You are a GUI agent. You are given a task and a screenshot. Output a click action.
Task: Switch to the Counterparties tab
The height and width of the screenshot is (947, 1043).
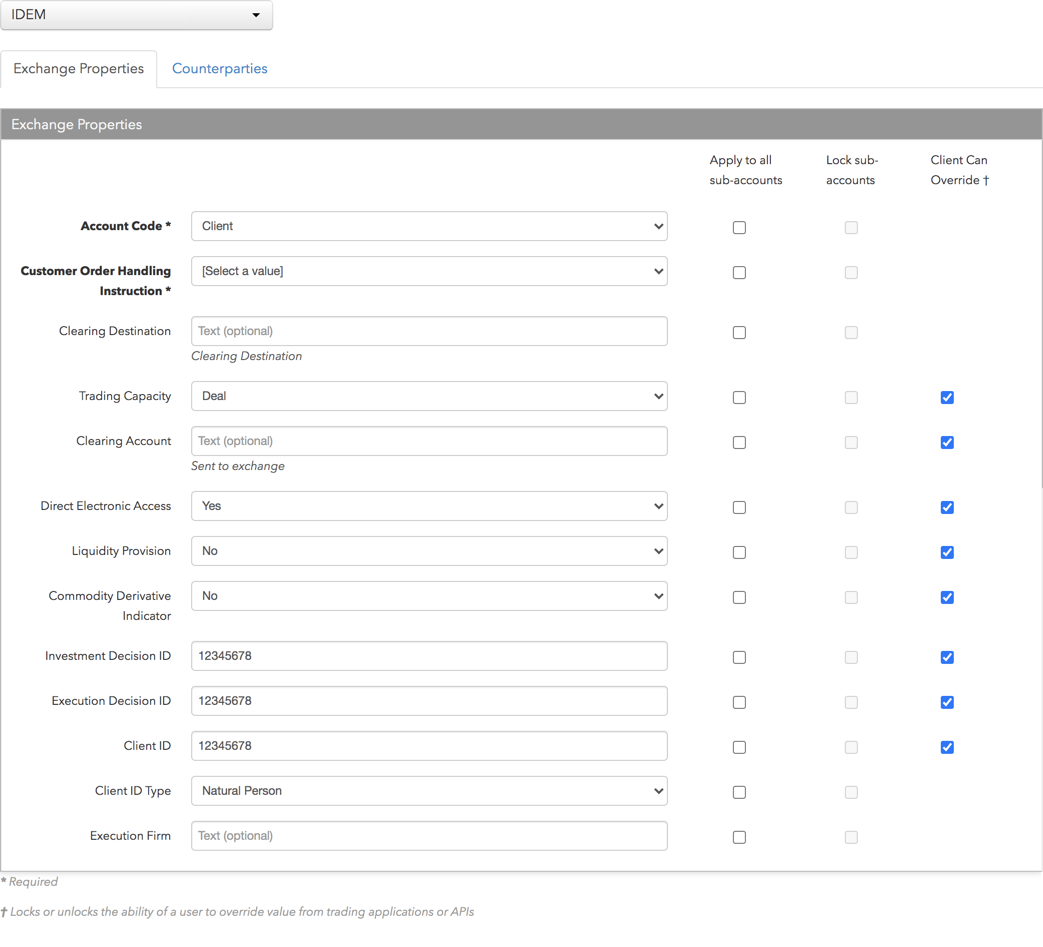click(219, 68)
